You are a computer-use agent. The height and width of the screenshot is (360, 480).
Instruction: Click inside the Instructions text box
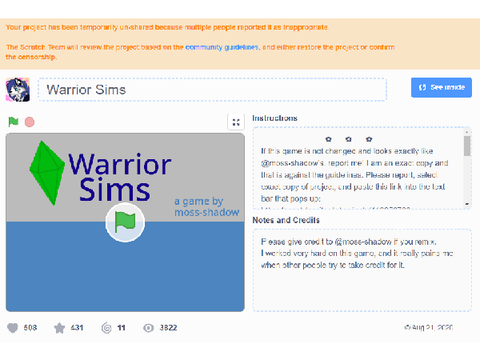click(358, 168)
